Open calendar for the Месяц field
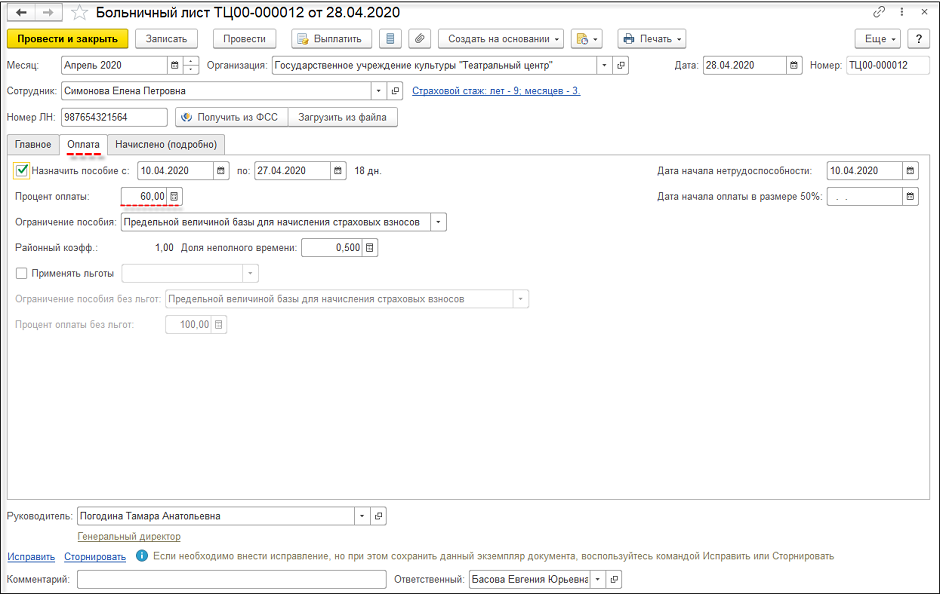This screenshot has width=940, height=594. [174, 65]
